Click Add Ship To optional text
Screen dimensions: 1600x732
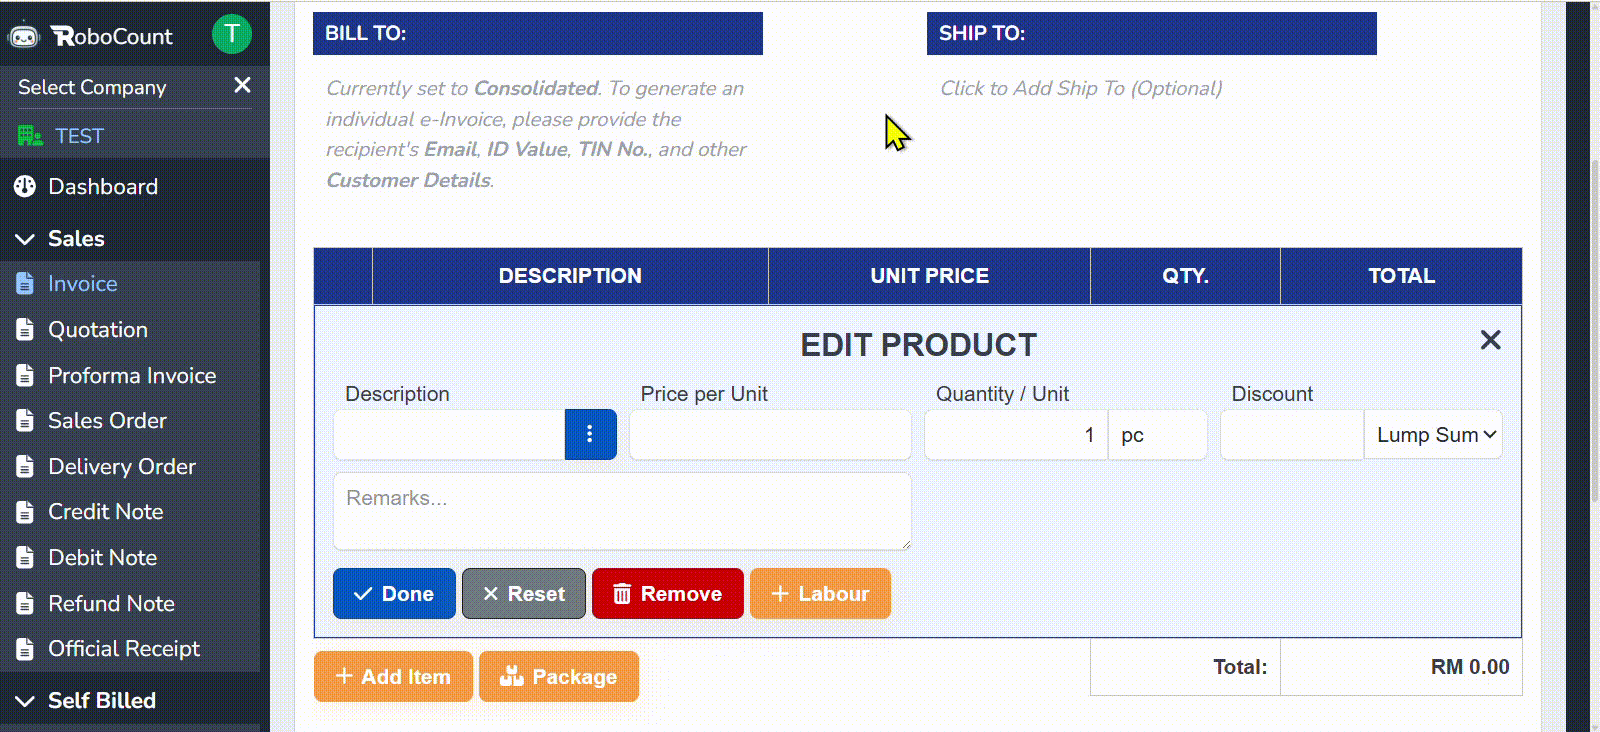[1080, 88]
